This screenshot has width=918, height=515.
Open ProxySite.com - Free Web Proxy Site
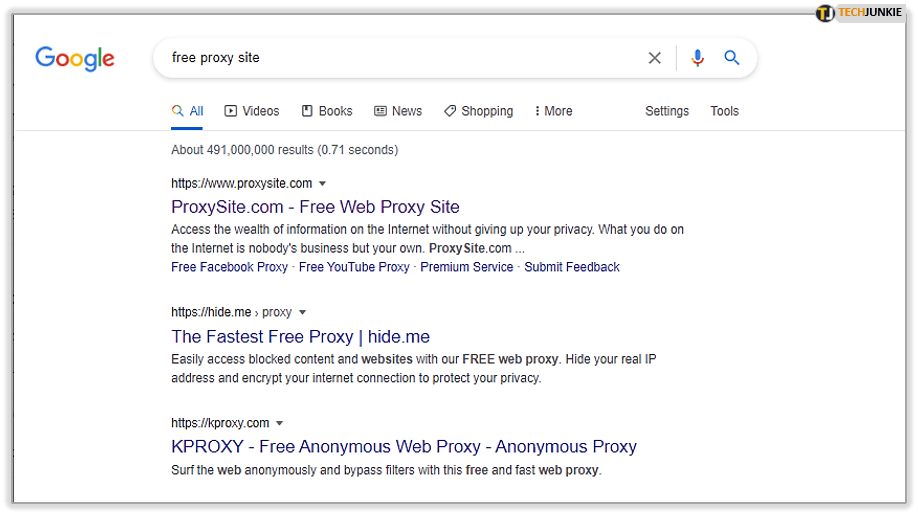315,207
